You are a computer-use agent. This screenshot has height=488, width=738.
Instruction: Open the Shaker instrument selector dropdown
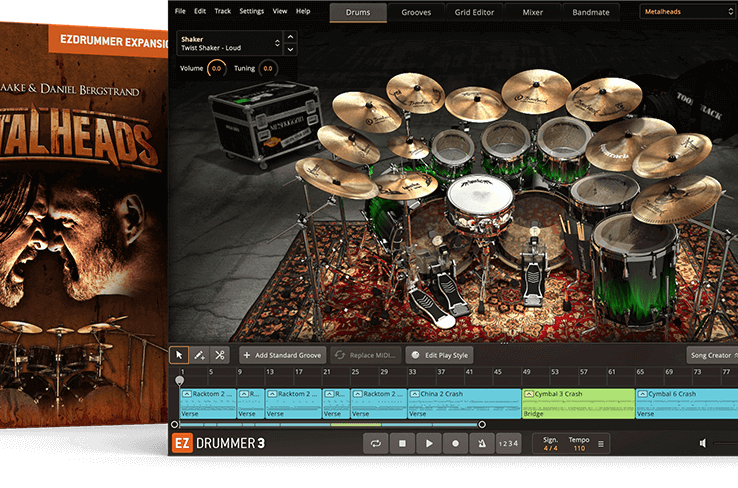[x=230, y=43]
